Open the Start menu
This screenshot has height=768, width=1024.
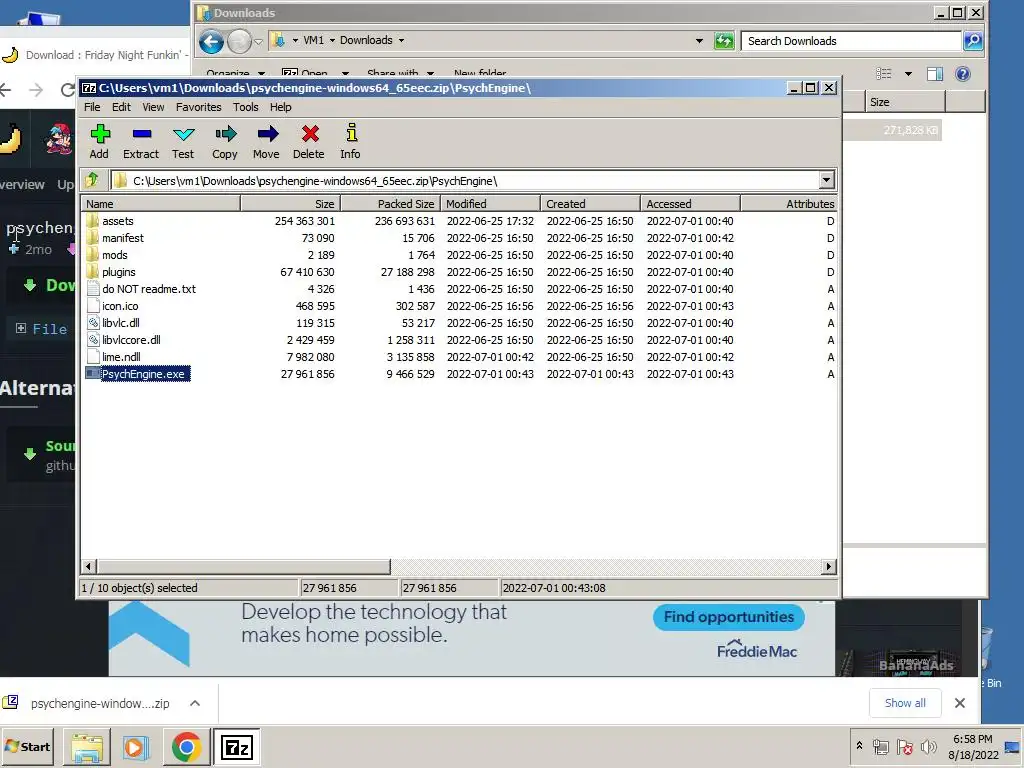[27, 746]
